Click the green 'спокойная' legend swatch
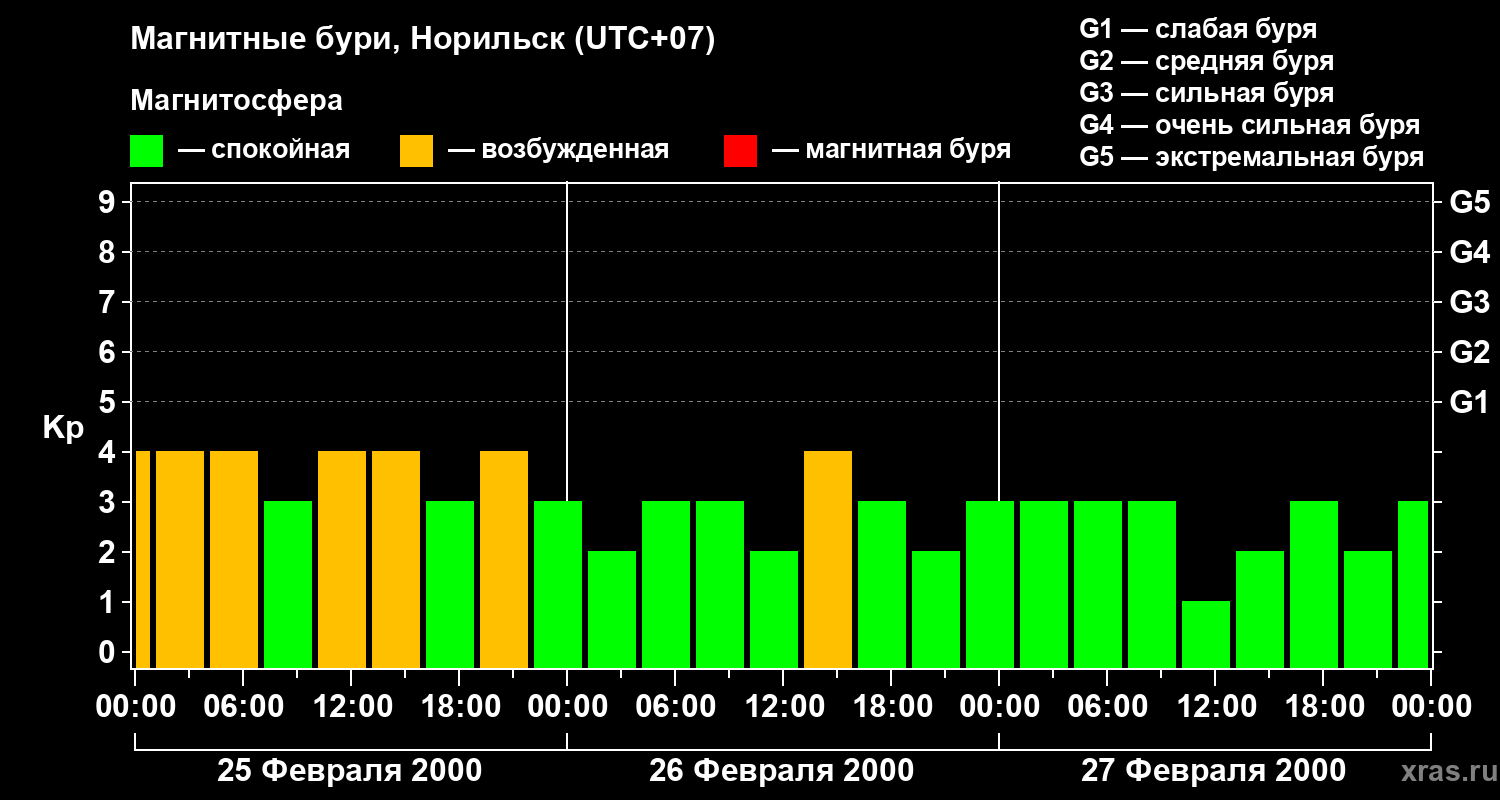This screenshot has height=800, width=1500. point(146,151)
